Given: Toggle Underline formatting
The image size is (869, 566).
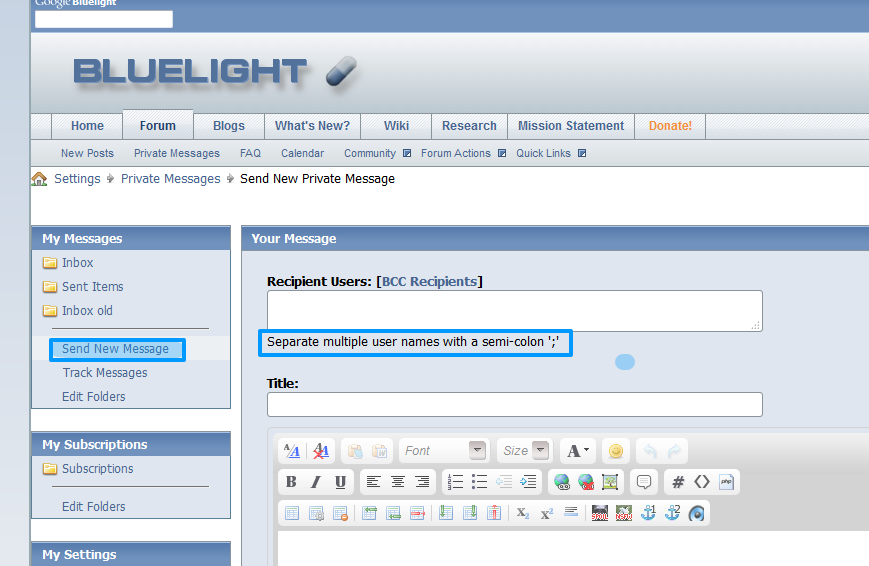Looking at the screenshot, I should [x=340, y=482].
